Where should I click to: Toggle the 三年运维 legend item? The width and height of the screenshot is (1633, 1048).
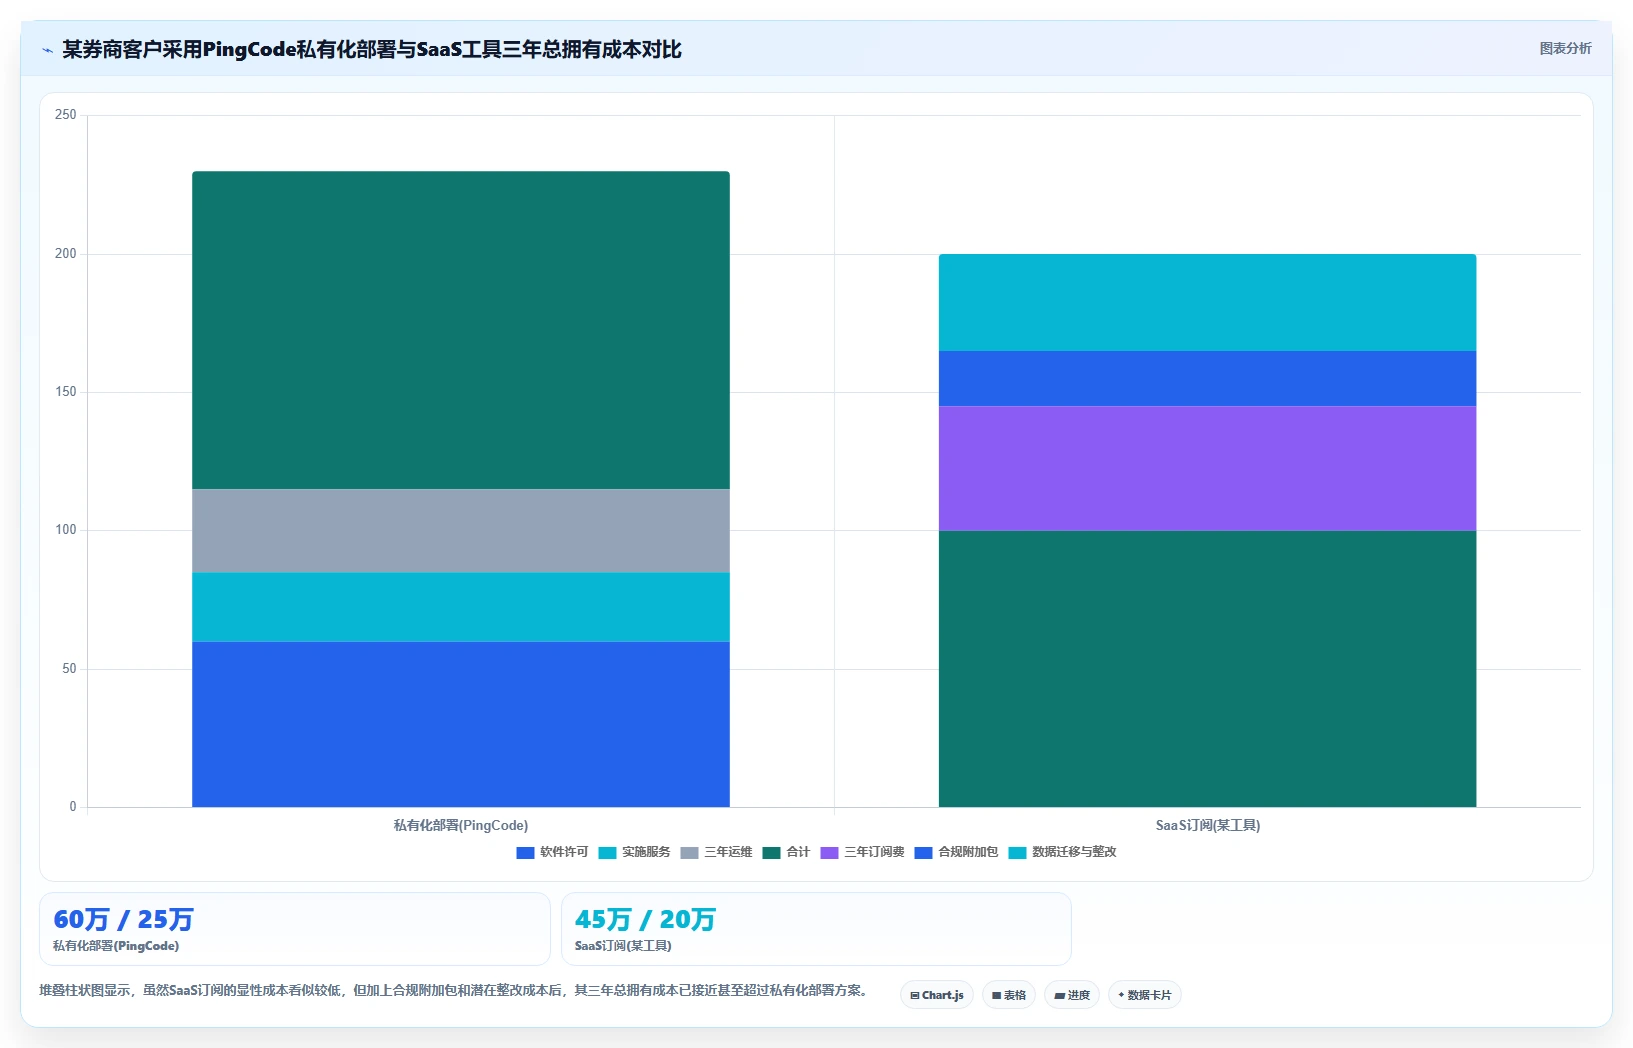click(x=716, y=852)
